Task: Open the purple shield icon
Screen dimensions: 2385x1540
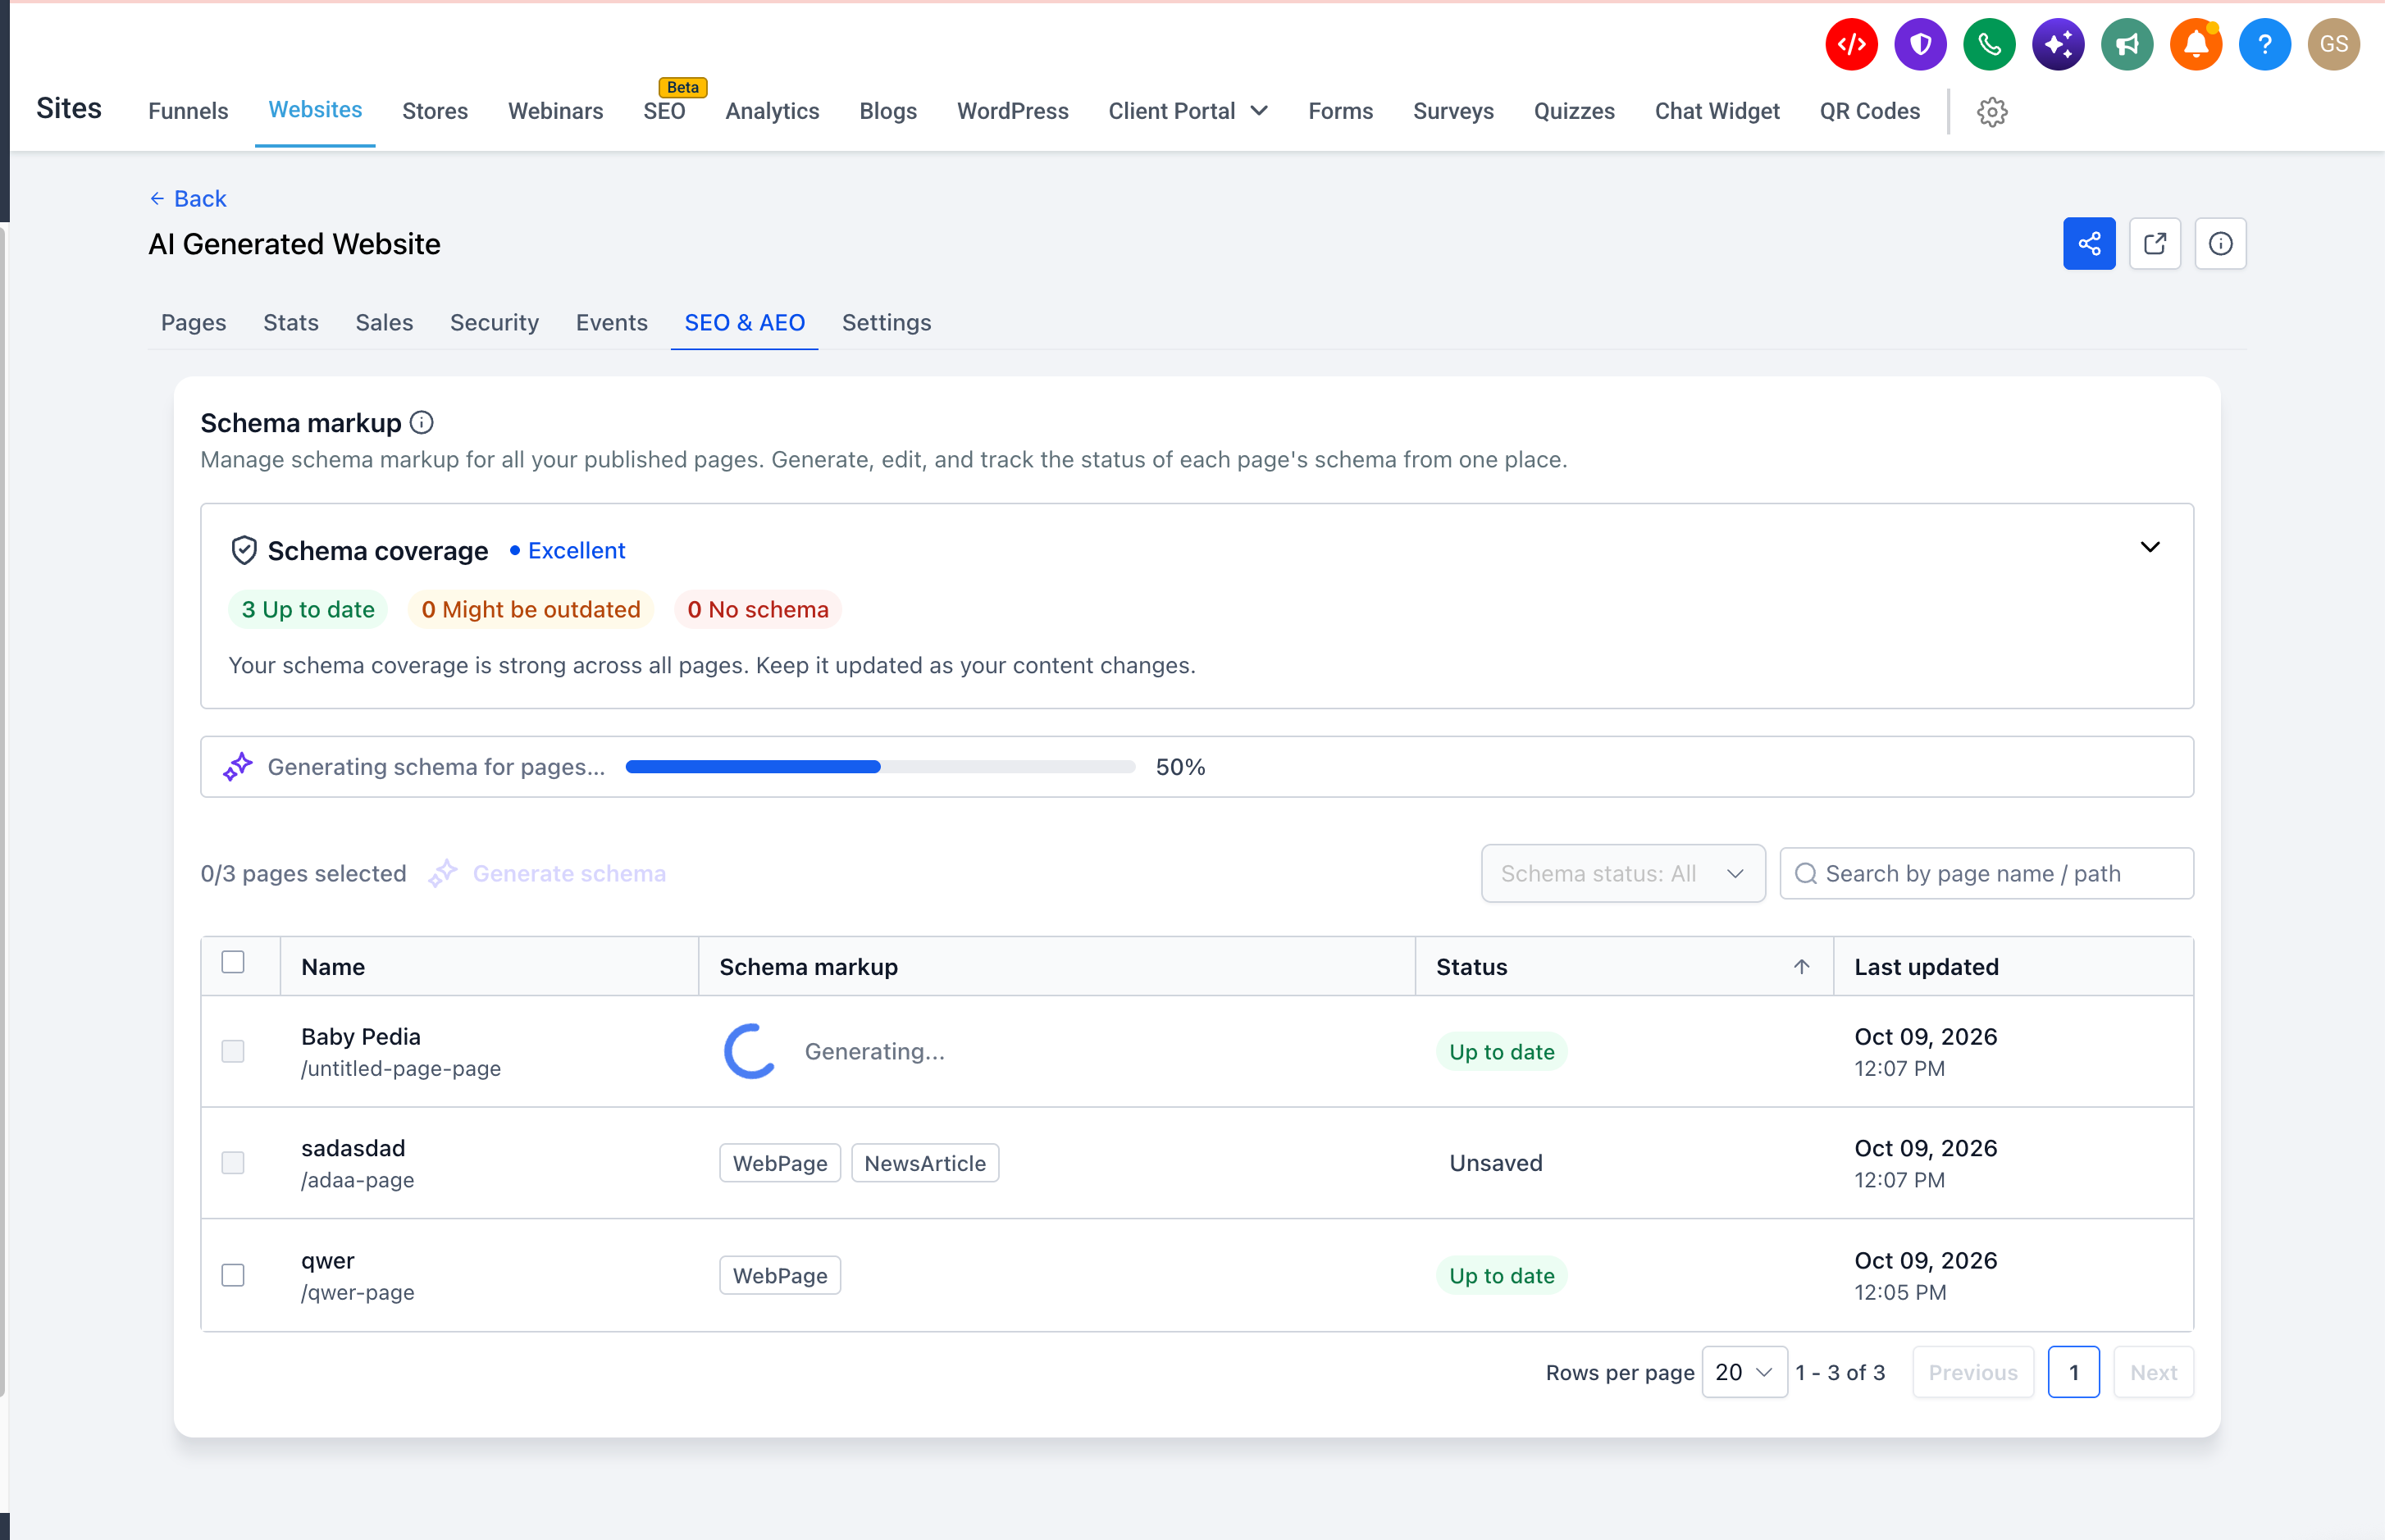Action: tap(1920, 44)
